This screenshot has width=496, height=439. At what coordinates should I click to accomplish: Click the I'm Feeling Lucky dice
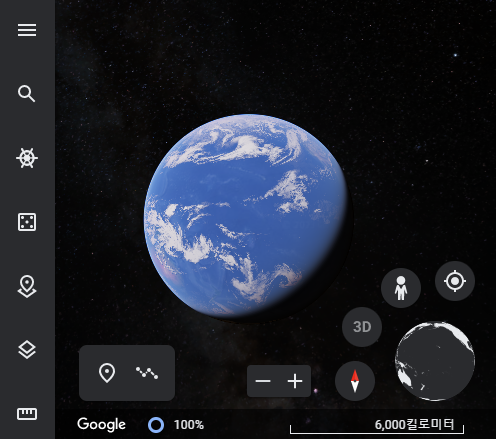(27, 222)
